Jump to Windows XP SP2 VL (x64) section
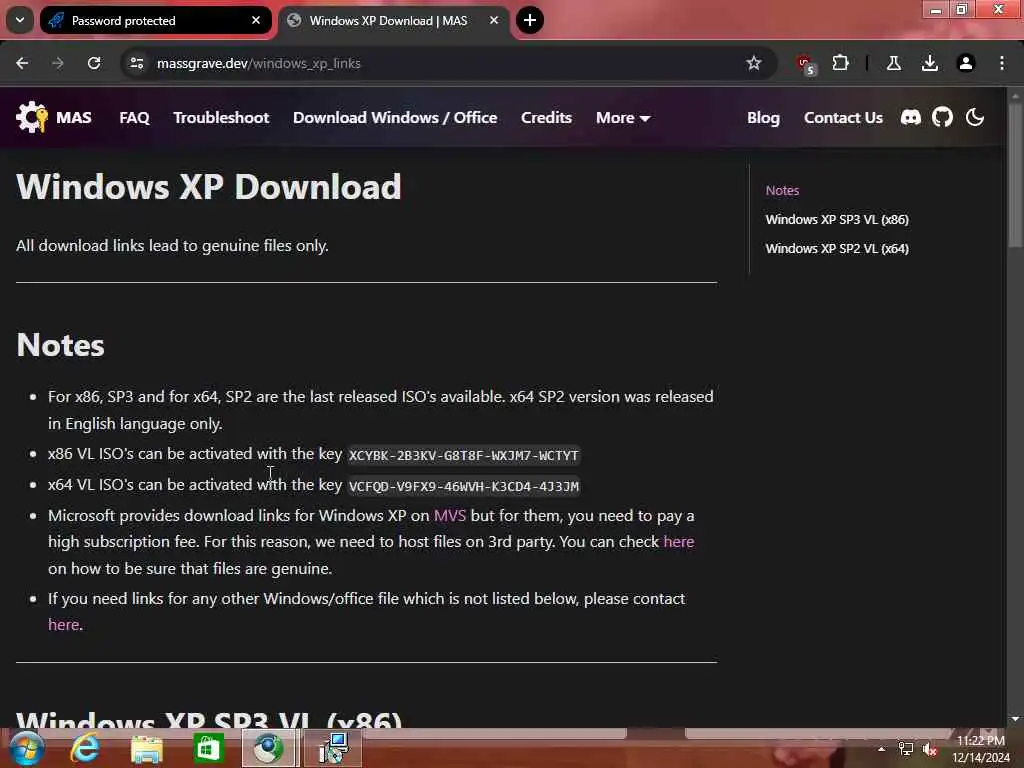Screen dimensions: 1024x768 point(837,248)
